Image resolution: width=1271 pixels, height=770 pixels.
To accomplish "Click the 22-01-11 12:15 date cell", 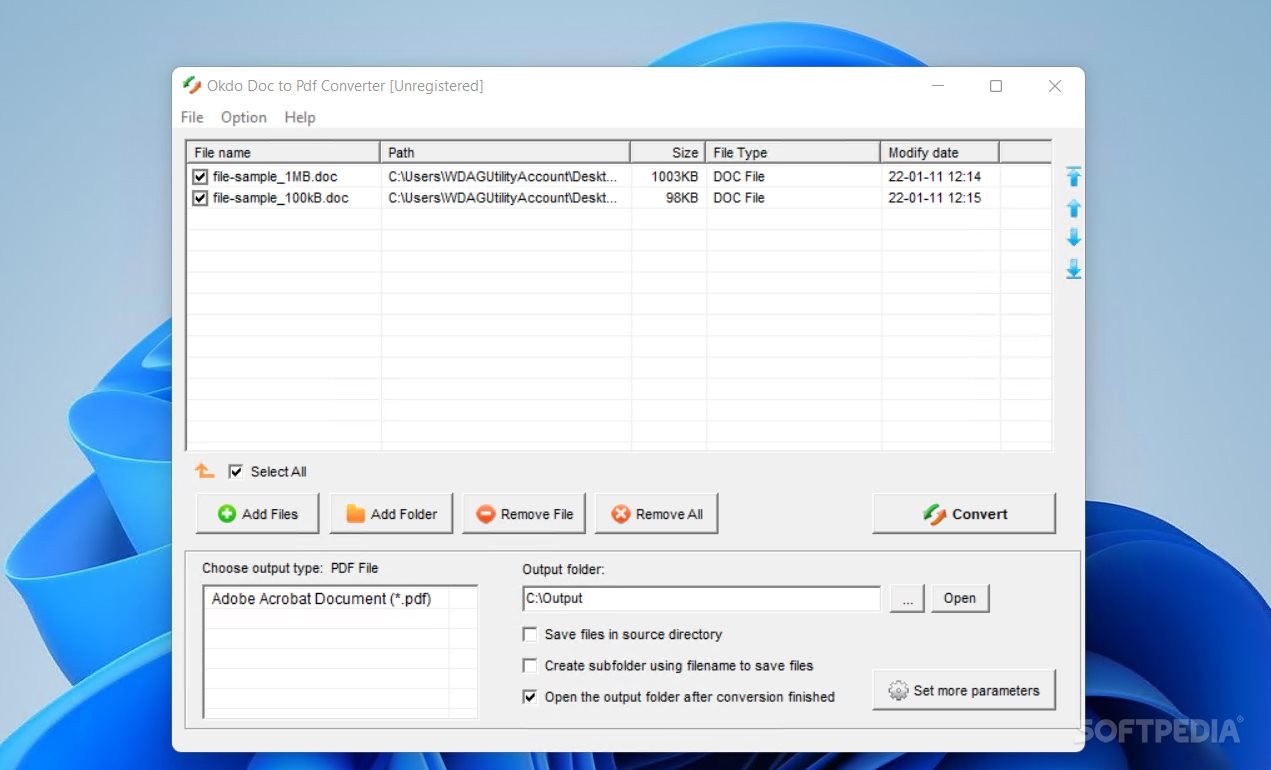I will coord(934,198).
